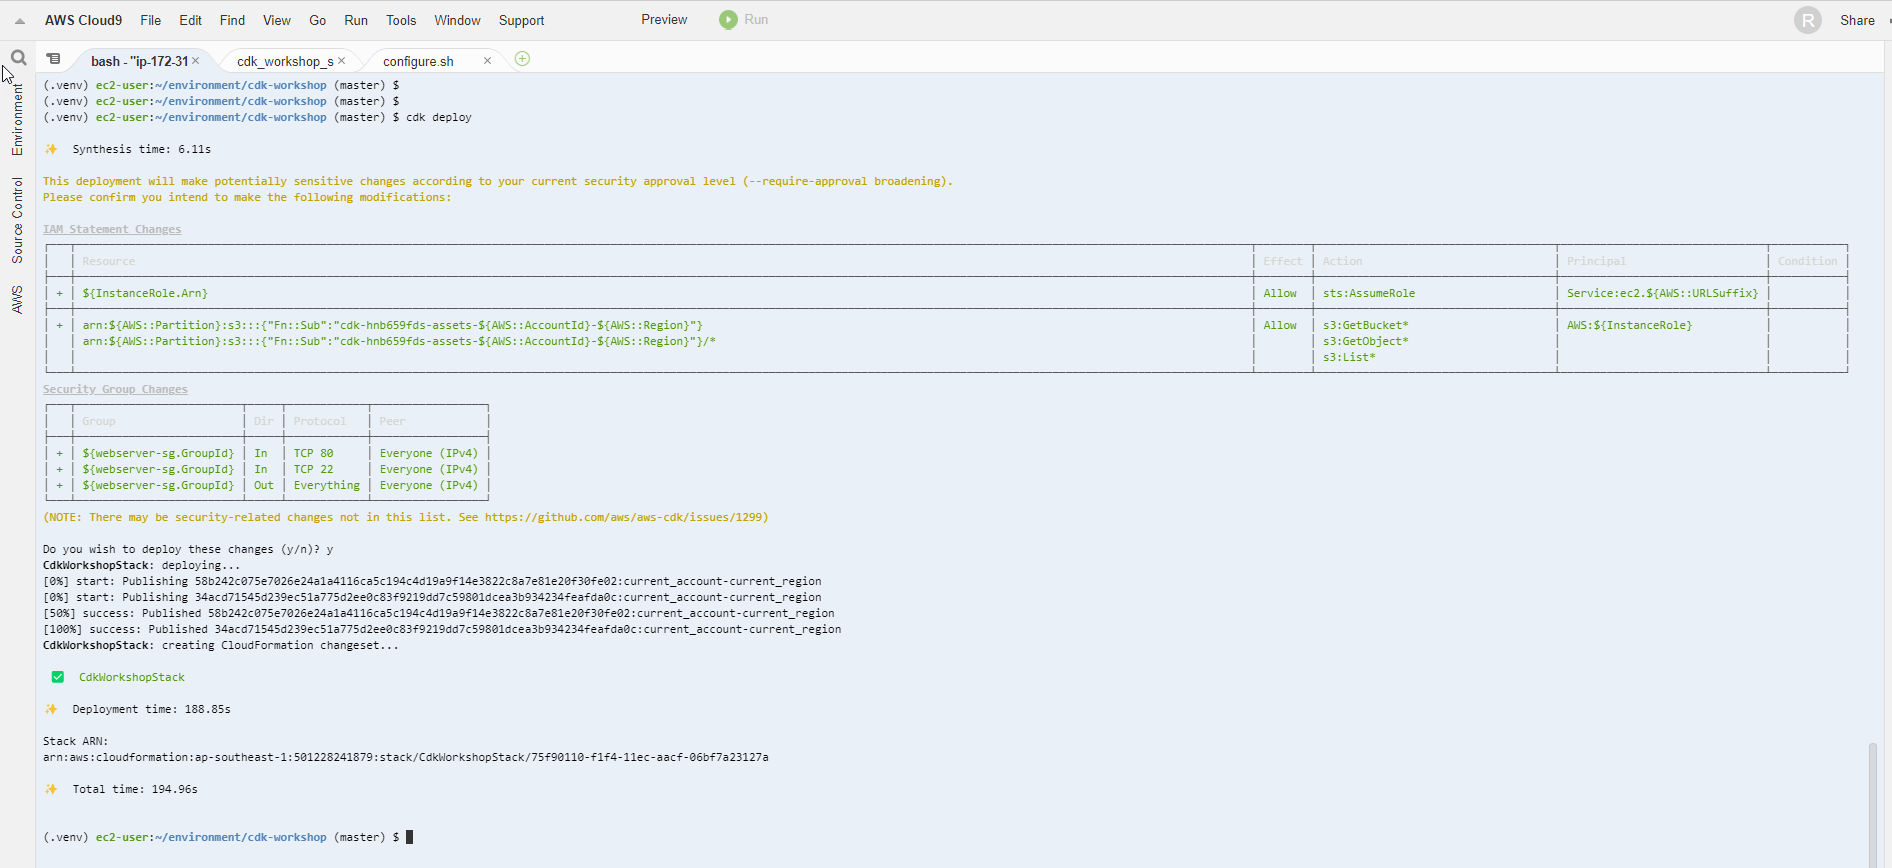Viewport: 1892px width, 868px height.
Task: Click the Share button
Action: [x=1857, y=20]
